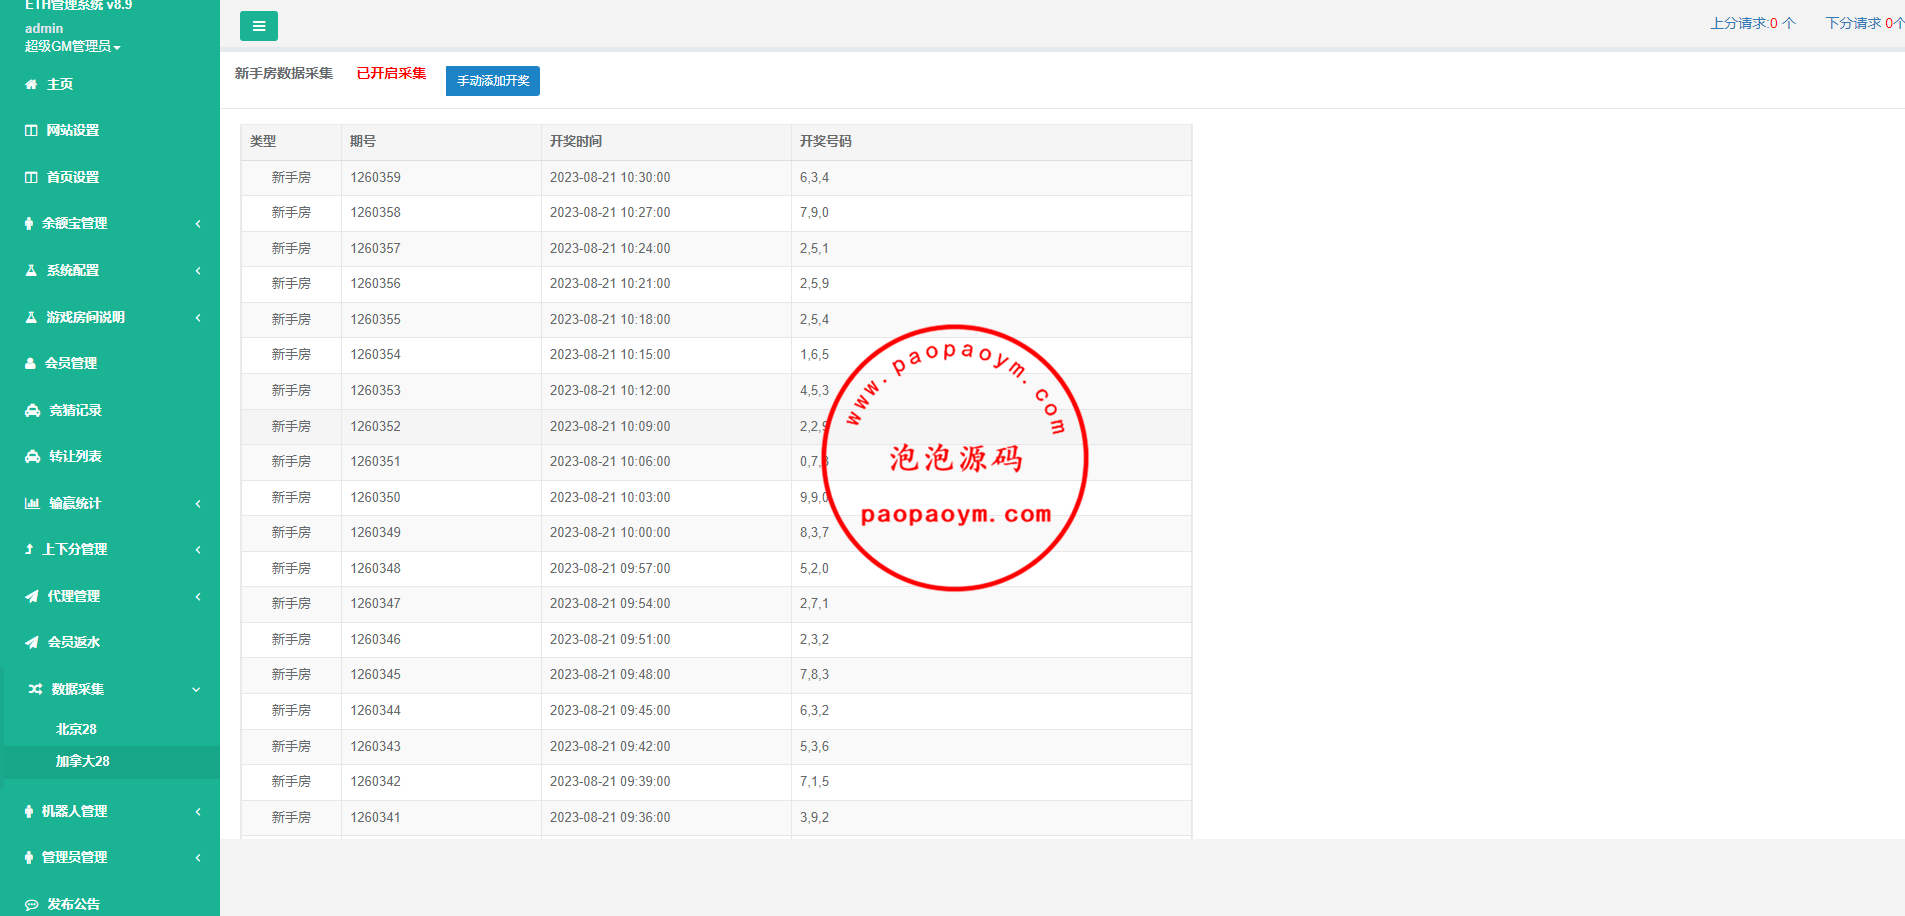This screenshot has width=1905, height=916.
Task: Open the 上分请求 link in header
Action: 1752,23
